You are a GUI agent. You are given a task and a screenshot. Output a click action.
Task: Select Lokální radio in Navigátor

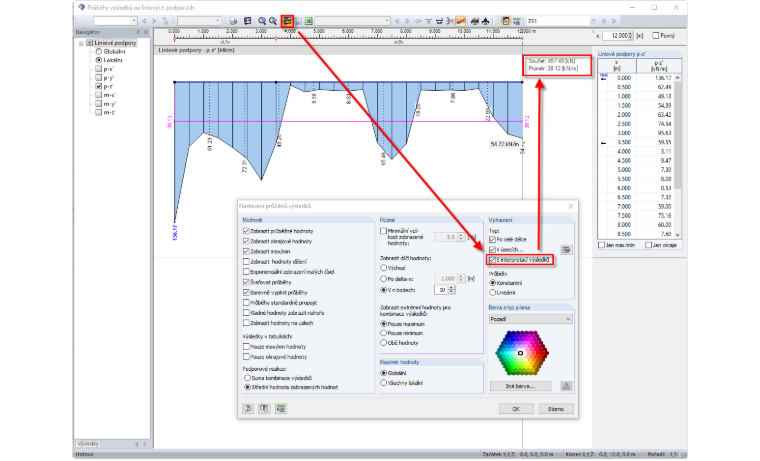tap(98, 60)
